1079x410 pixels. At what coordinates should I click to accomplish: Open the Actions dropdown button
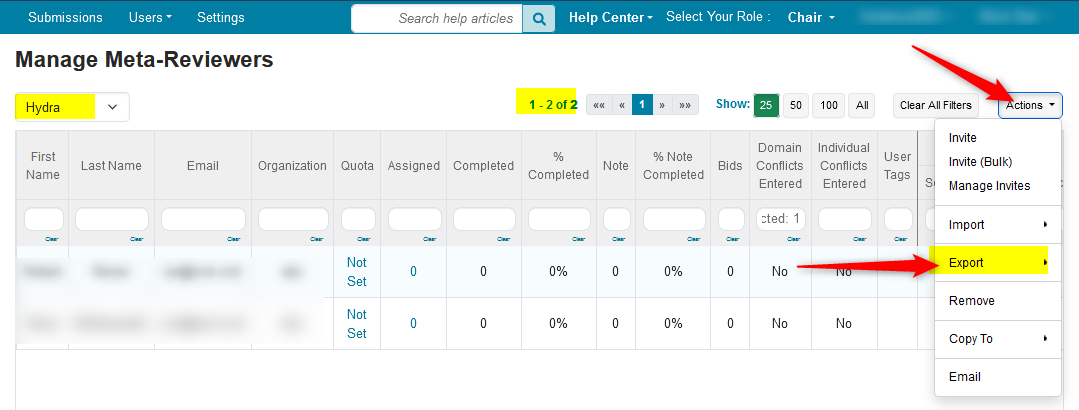click(x=1030, y=105)
